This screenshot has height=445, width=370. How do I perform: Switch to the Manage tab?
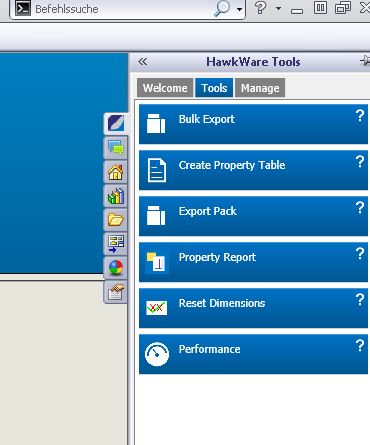260,88
